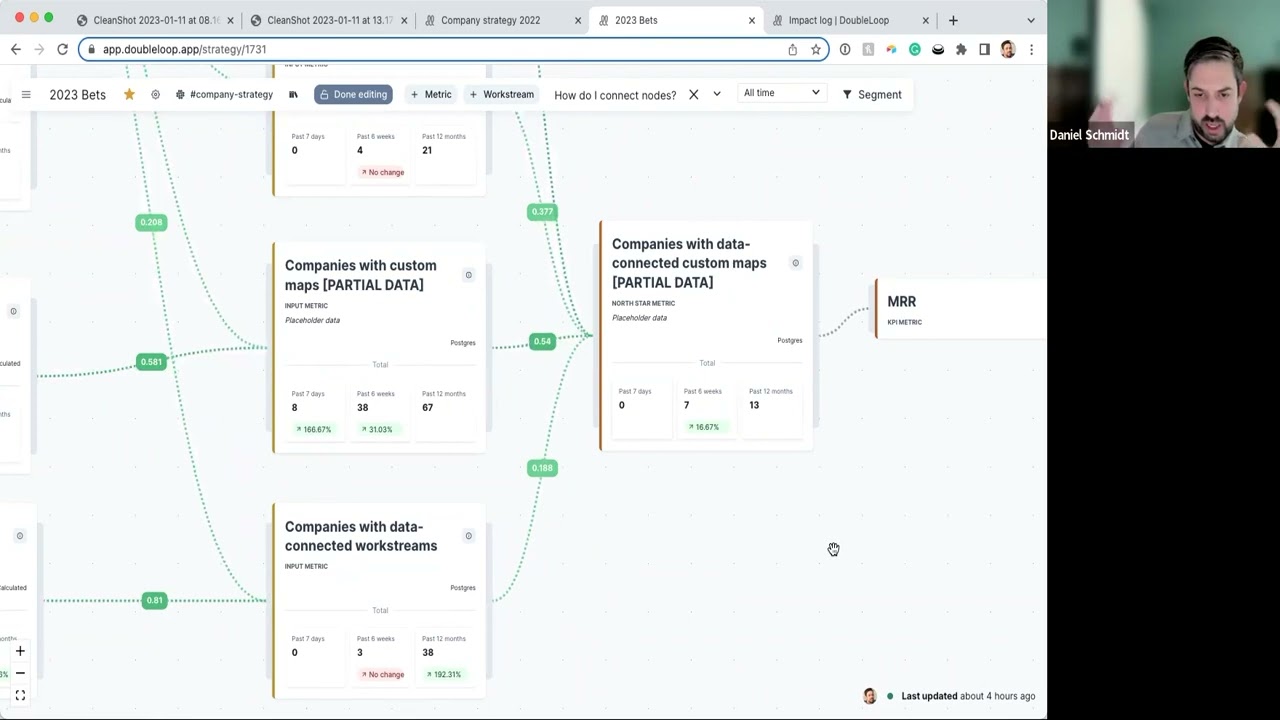
Task: Select the 0.208 correlation edge label
Action: (151, 222)
